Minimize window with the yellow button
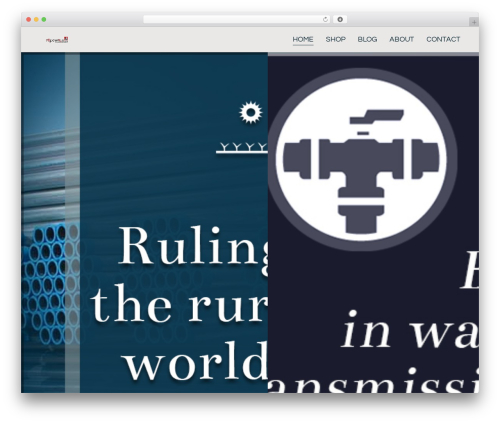This screenshot has width=500, height=423. click(x=36, y=20)
